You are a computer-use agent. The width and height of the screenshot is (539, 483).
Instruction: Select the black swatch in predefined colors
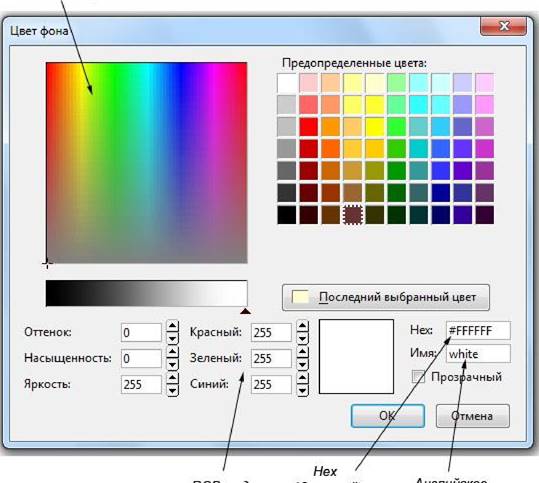pyautogui.click(x=286, y=215)
